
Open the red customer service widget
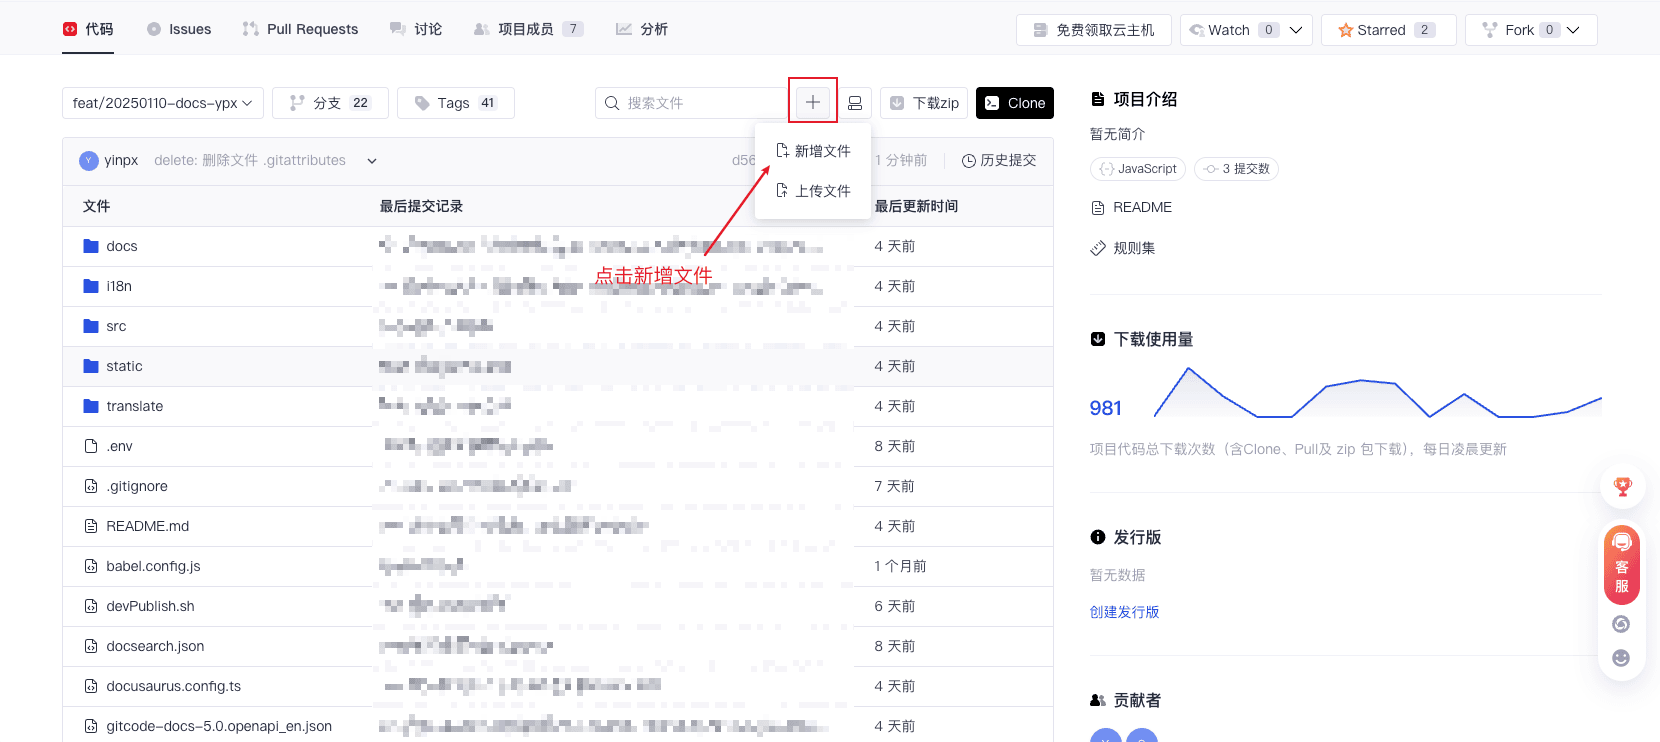click(1622, 565)
